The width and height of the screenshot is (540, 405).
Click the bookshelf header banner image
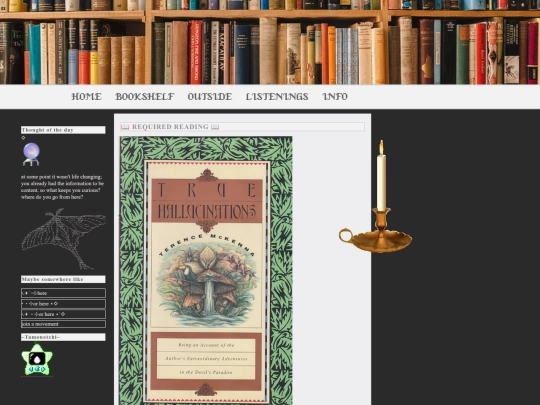tap(270, 42)
